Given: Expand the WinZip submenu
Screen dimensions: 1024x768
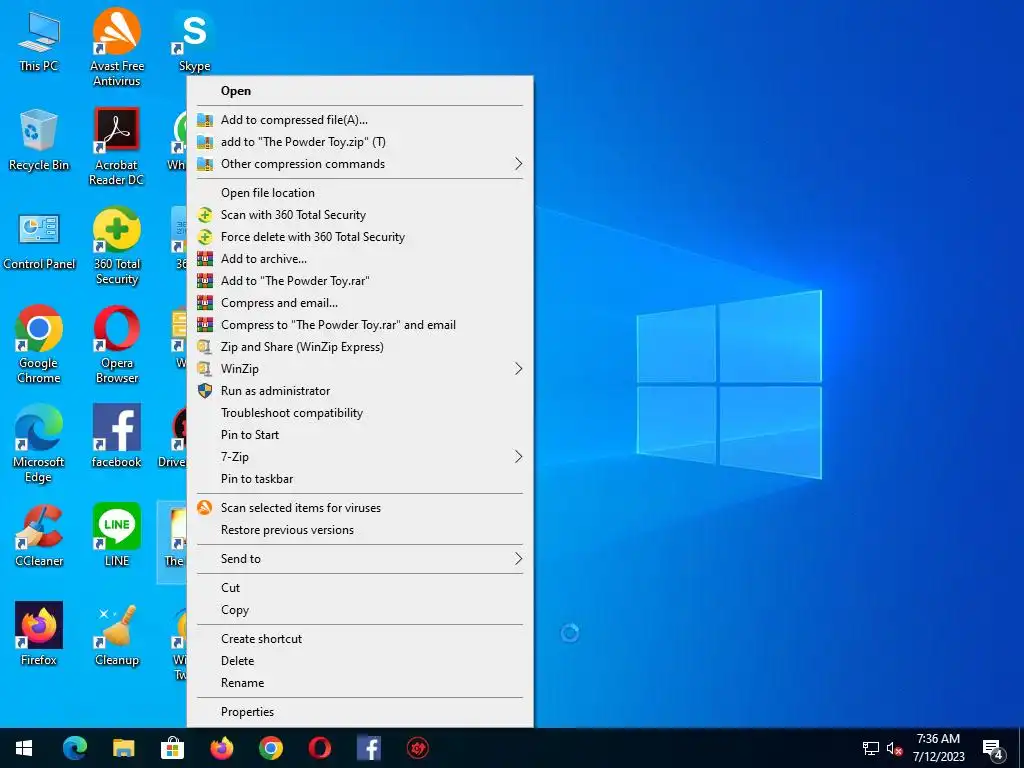Looking at the screenshot, I should [x=360, y=369].
